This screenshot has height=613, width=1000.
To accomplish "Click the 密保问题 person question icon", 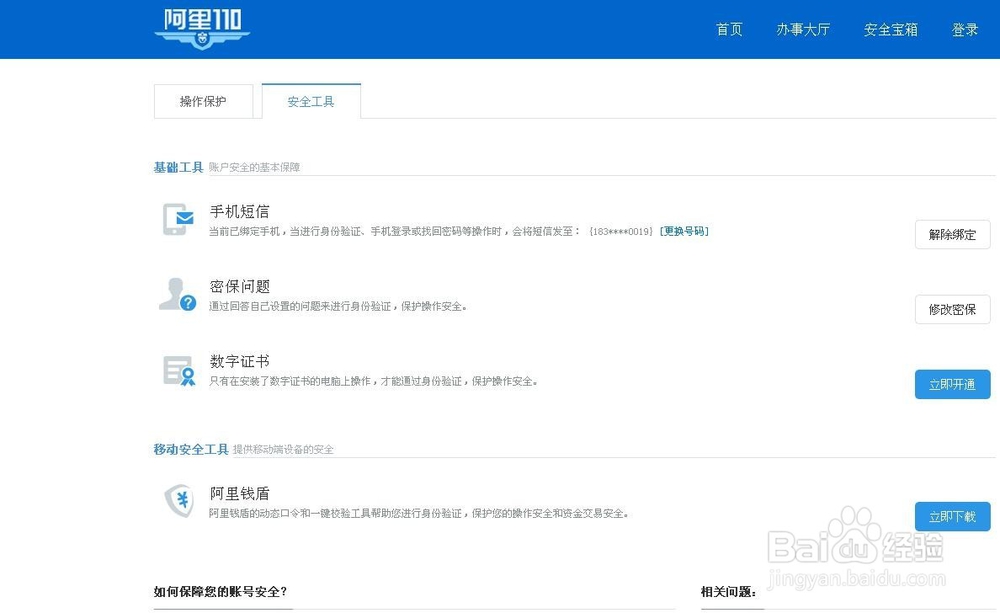I will (x=176, y=295).
